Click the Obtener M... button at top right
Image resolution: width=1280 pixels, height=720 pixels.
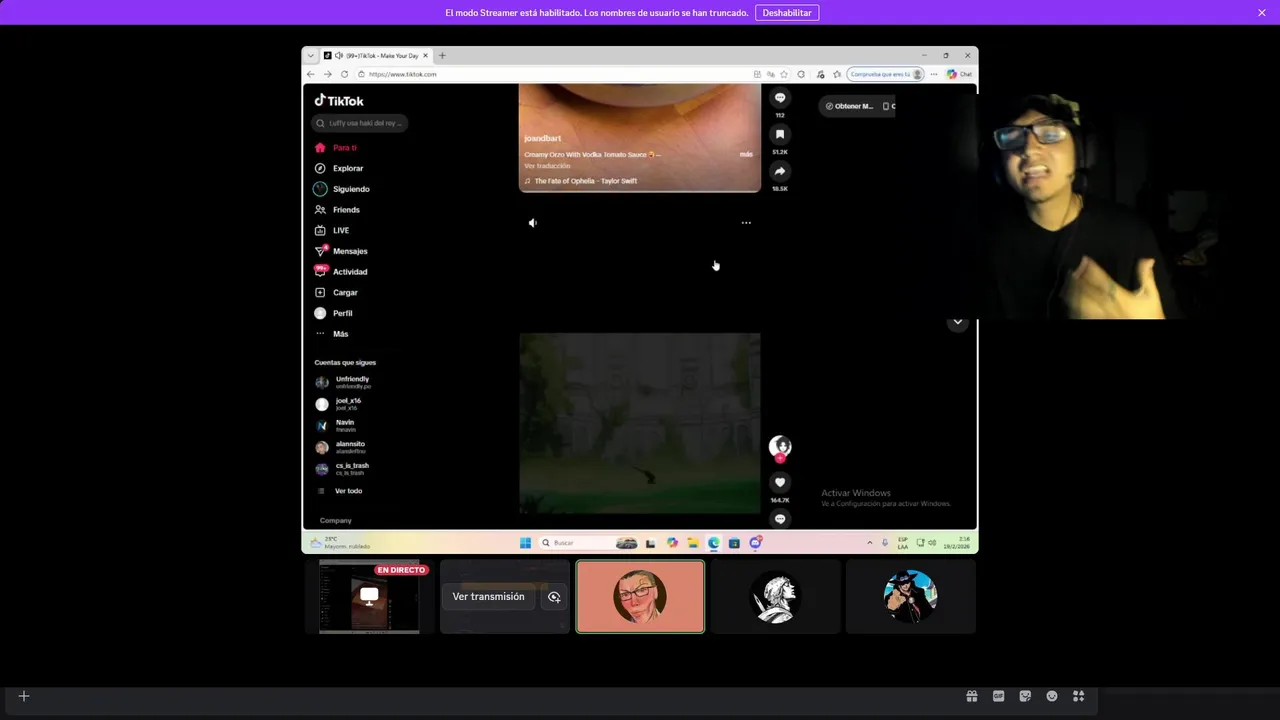pos(849,106)
